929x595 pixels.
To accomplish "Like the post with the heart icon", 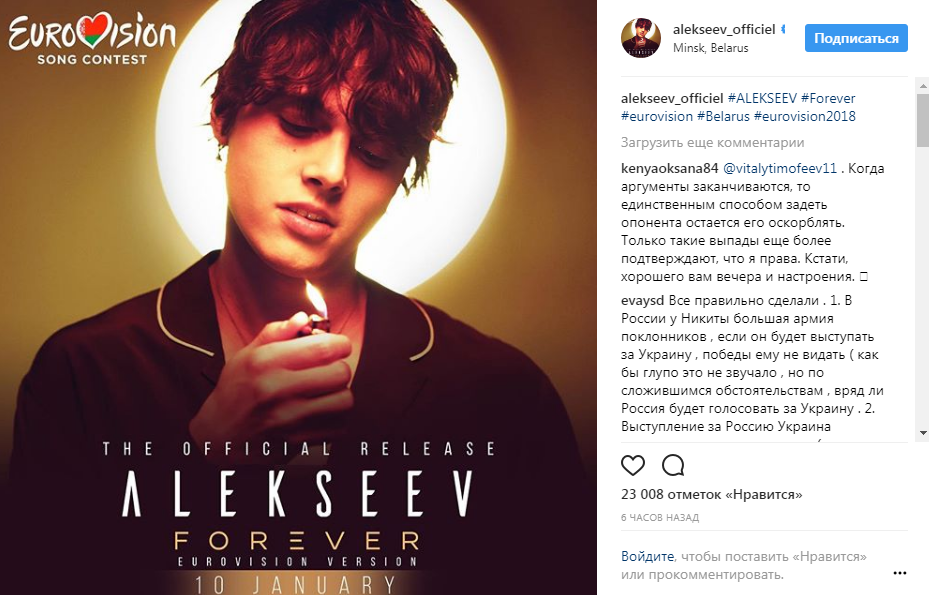I will [633, 465].
